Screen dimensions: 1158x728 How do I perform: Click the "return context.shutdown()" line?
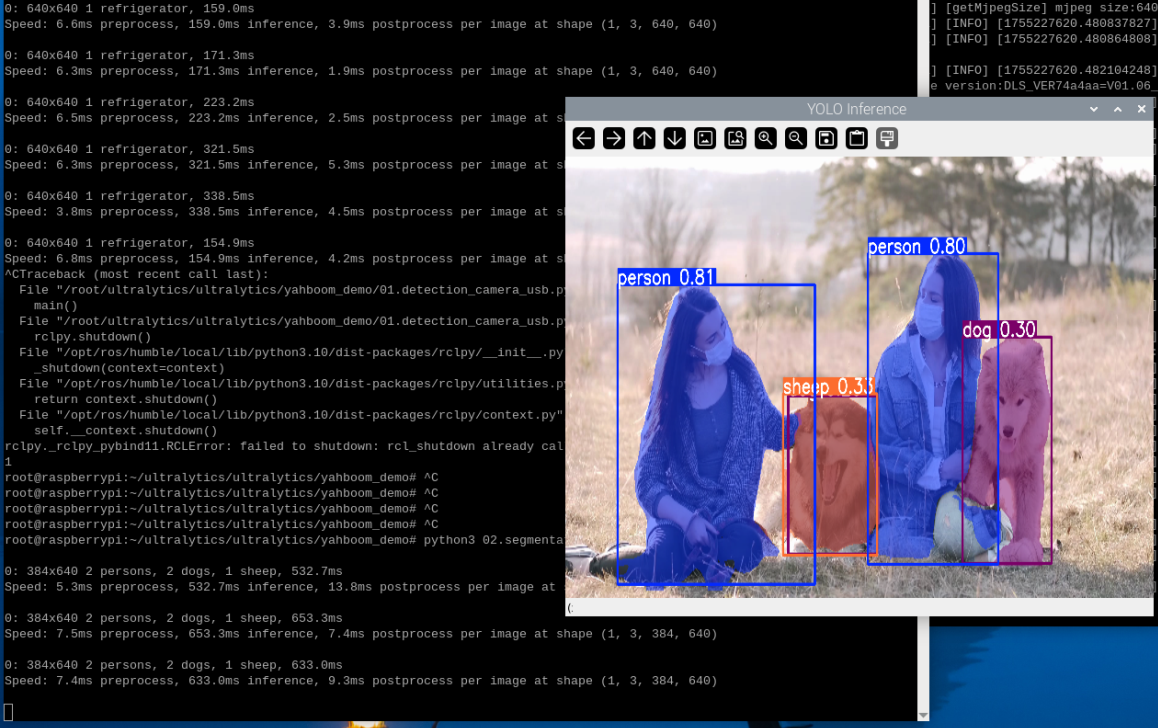coord(126,399)
